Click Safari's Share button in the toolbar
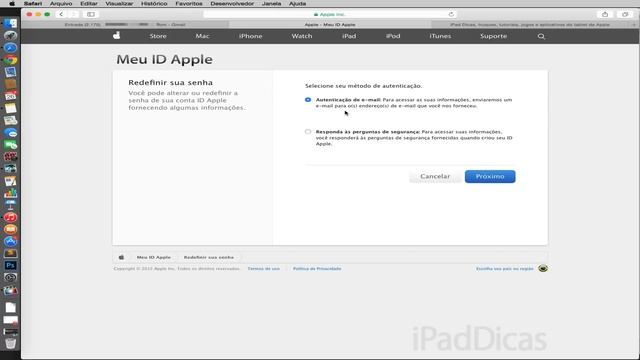Viewport: 640px width, 360px height. pyautogui.click(x=605, y=14)
